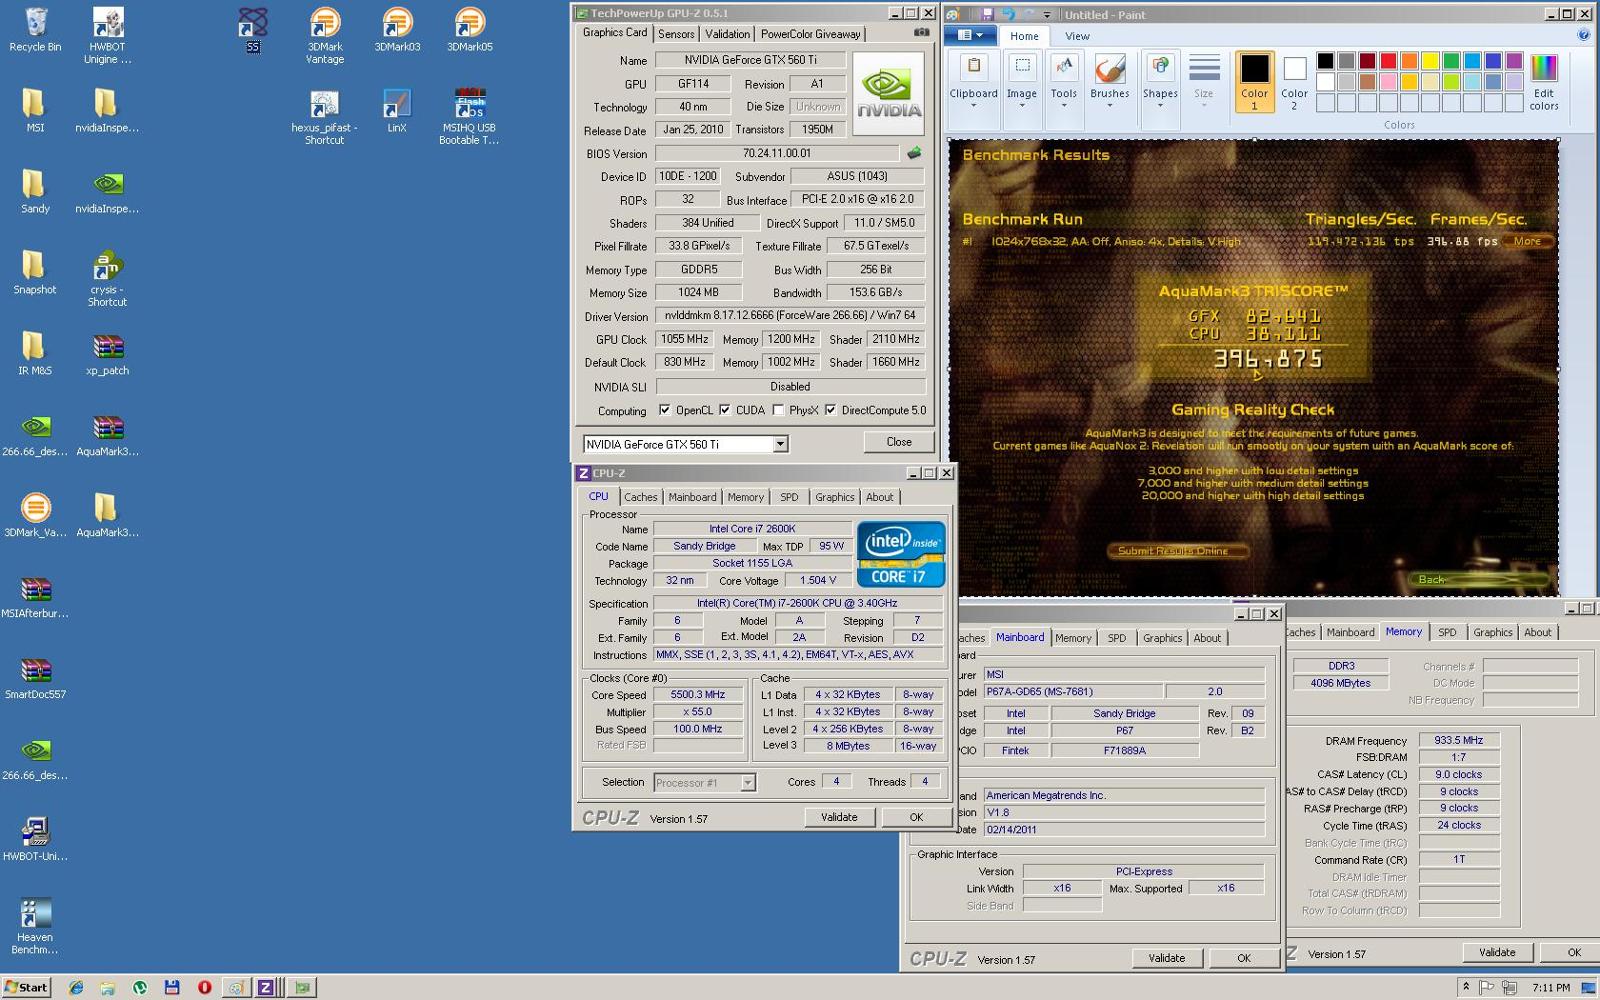
Task: Open the 3DMark05 desktop shortcut
Action: point(469,23)
